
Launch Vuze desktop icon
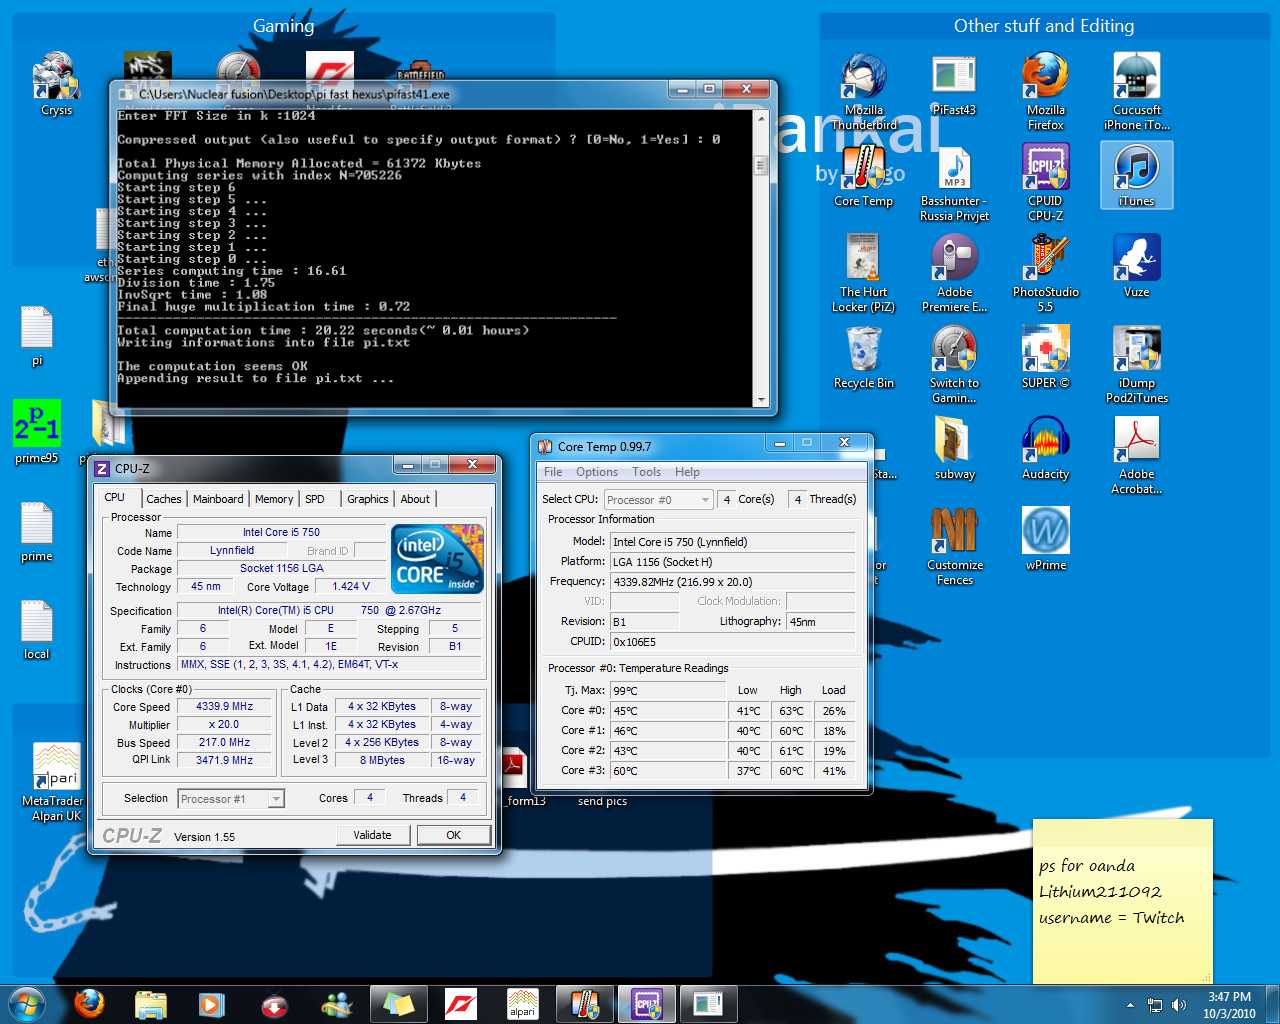pos(1137,267)
